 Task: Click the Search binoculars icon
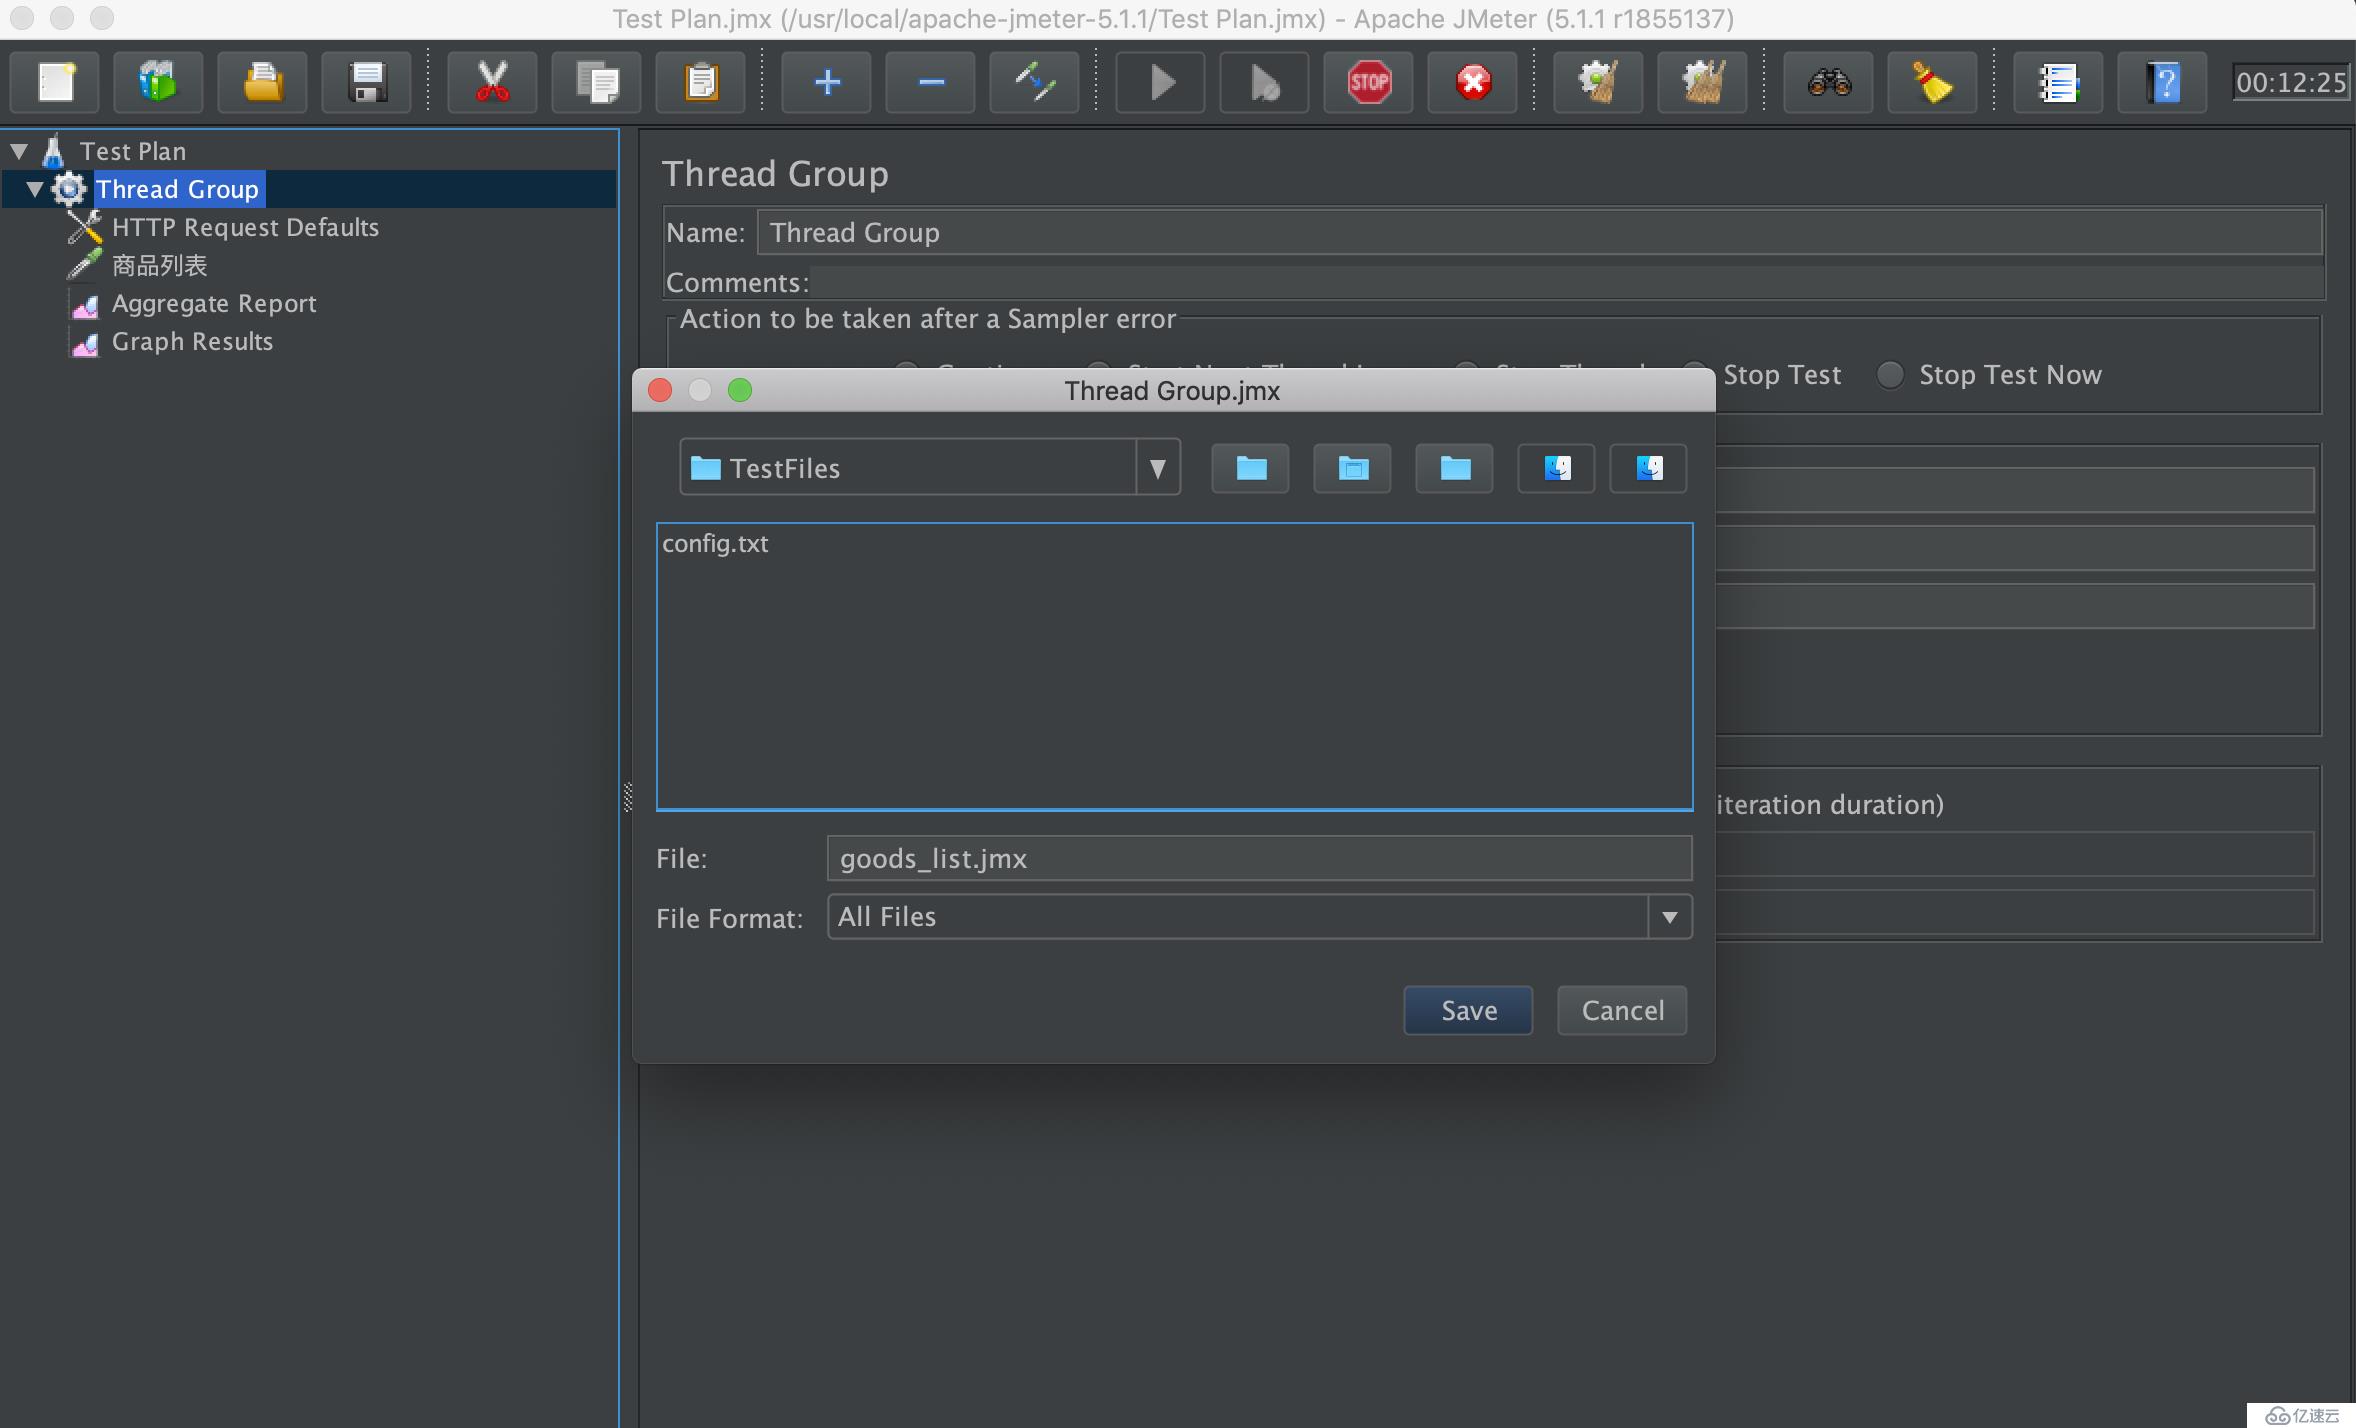(x=1831, y=84)
